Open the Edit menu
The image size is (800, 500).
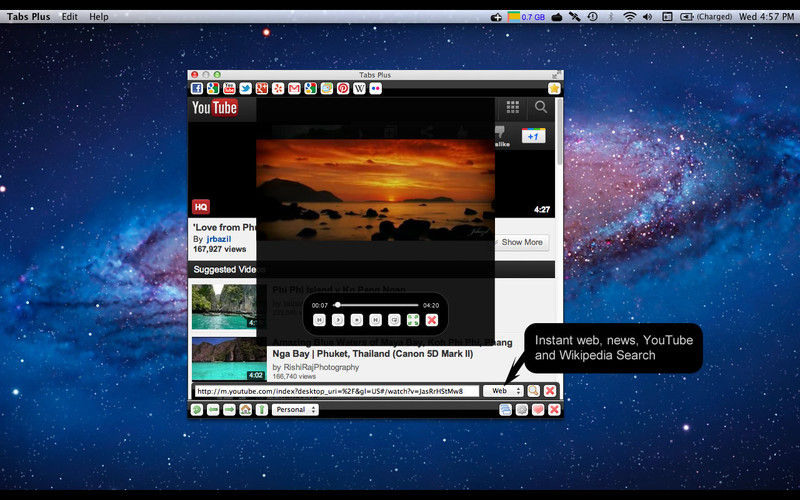(69, 17)
